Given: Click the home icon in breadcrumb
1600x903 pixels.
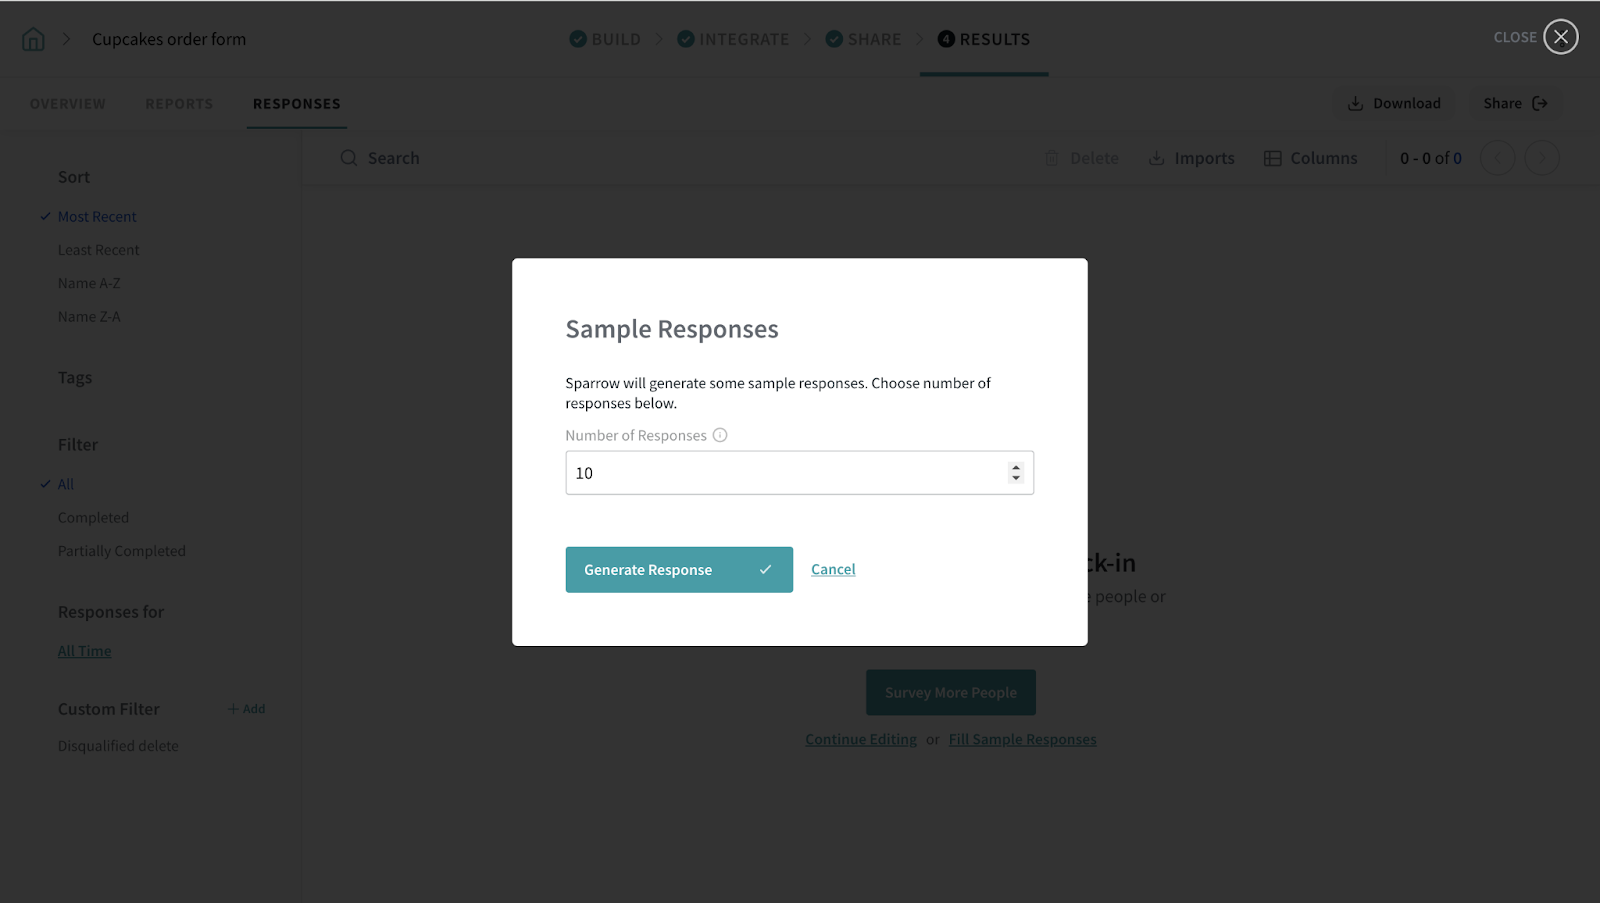Looking at the screenshot, I should click(x=33, y=39).
